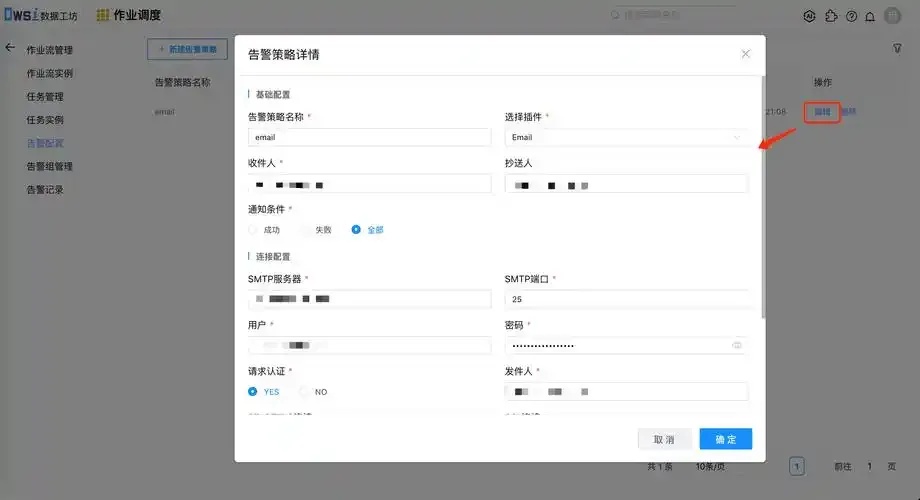This screenshot has width=920, height=500.
Task: Focus the 密码 password field
Action: (626, 345)
